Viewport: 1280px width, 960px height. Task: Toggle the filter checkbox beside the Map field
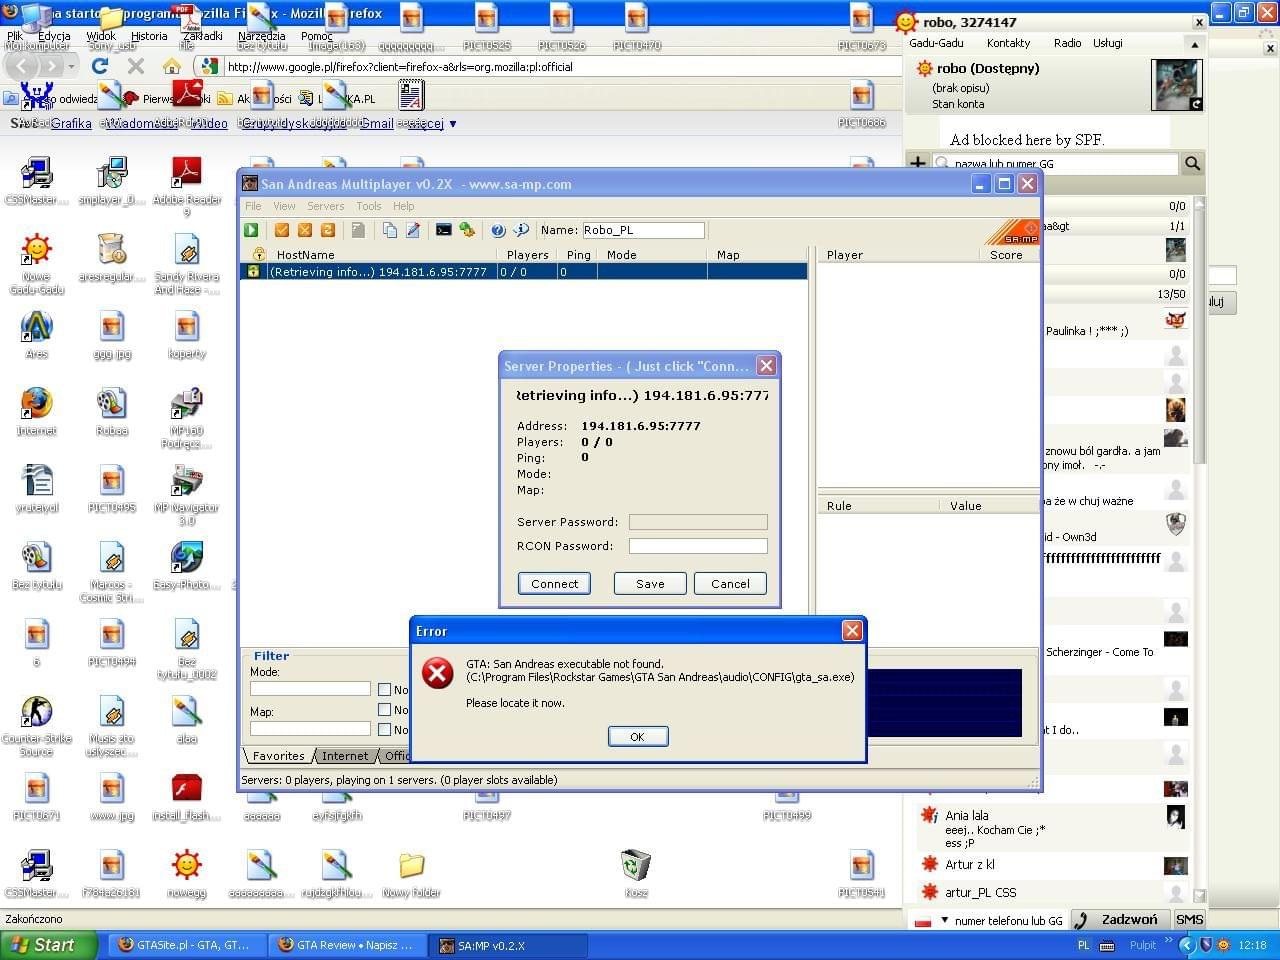(x=384, y=729)
